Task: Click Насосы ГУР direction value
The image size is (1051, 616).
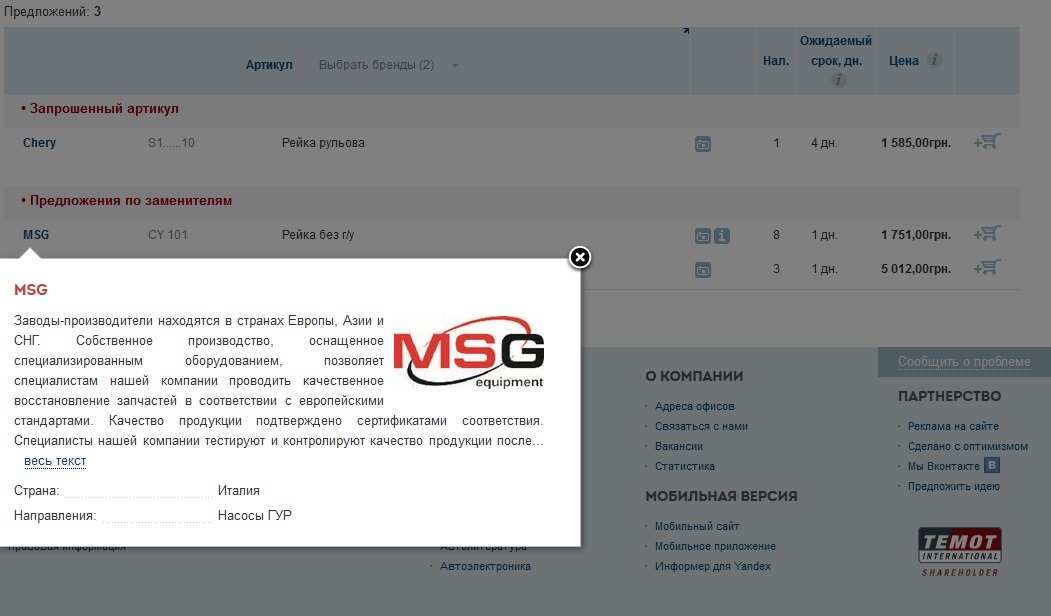Action: [255, 515]
